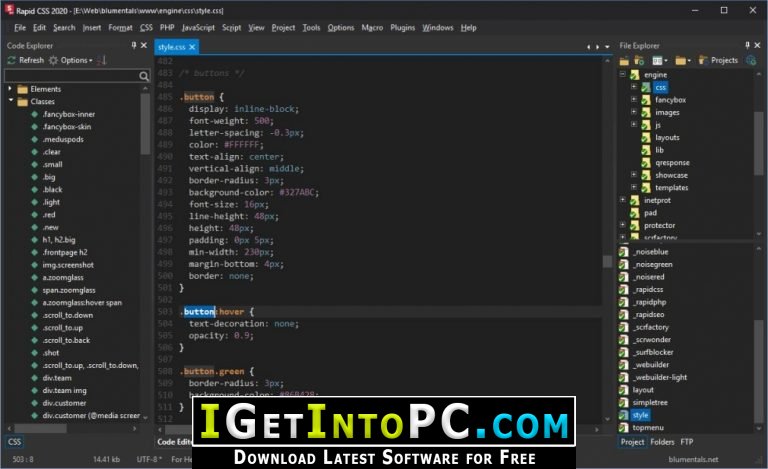Open the Macro menu
The width and height of the screenshot is (768, 469).
[372, 27]
